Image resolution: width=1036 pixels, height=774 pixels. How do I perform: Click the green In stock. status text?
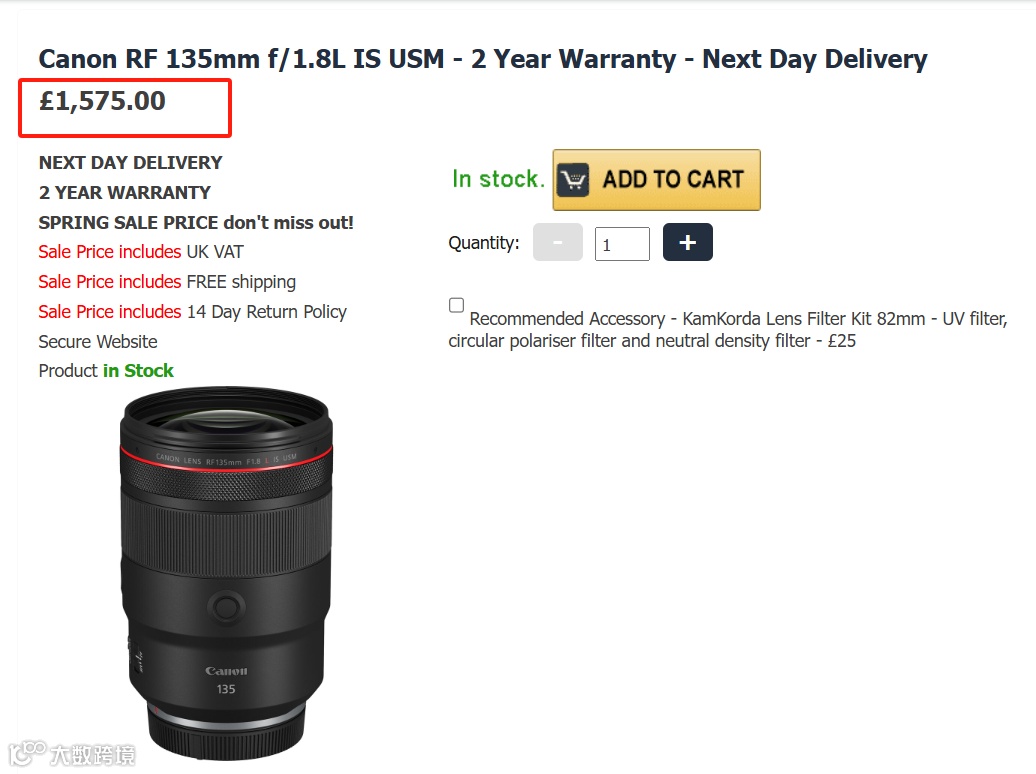498,179
